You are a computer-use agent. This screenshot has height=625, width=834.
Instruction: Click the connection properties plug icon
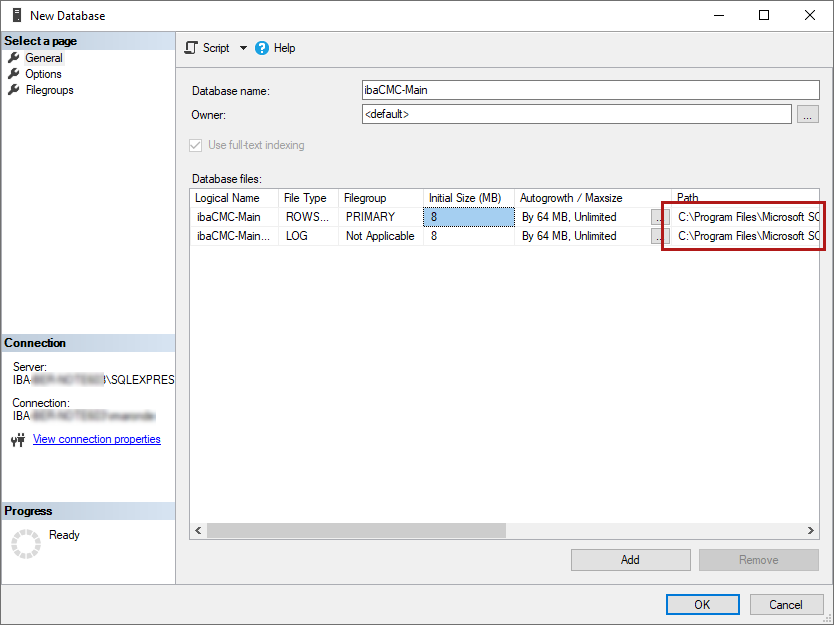click(18, 440)
